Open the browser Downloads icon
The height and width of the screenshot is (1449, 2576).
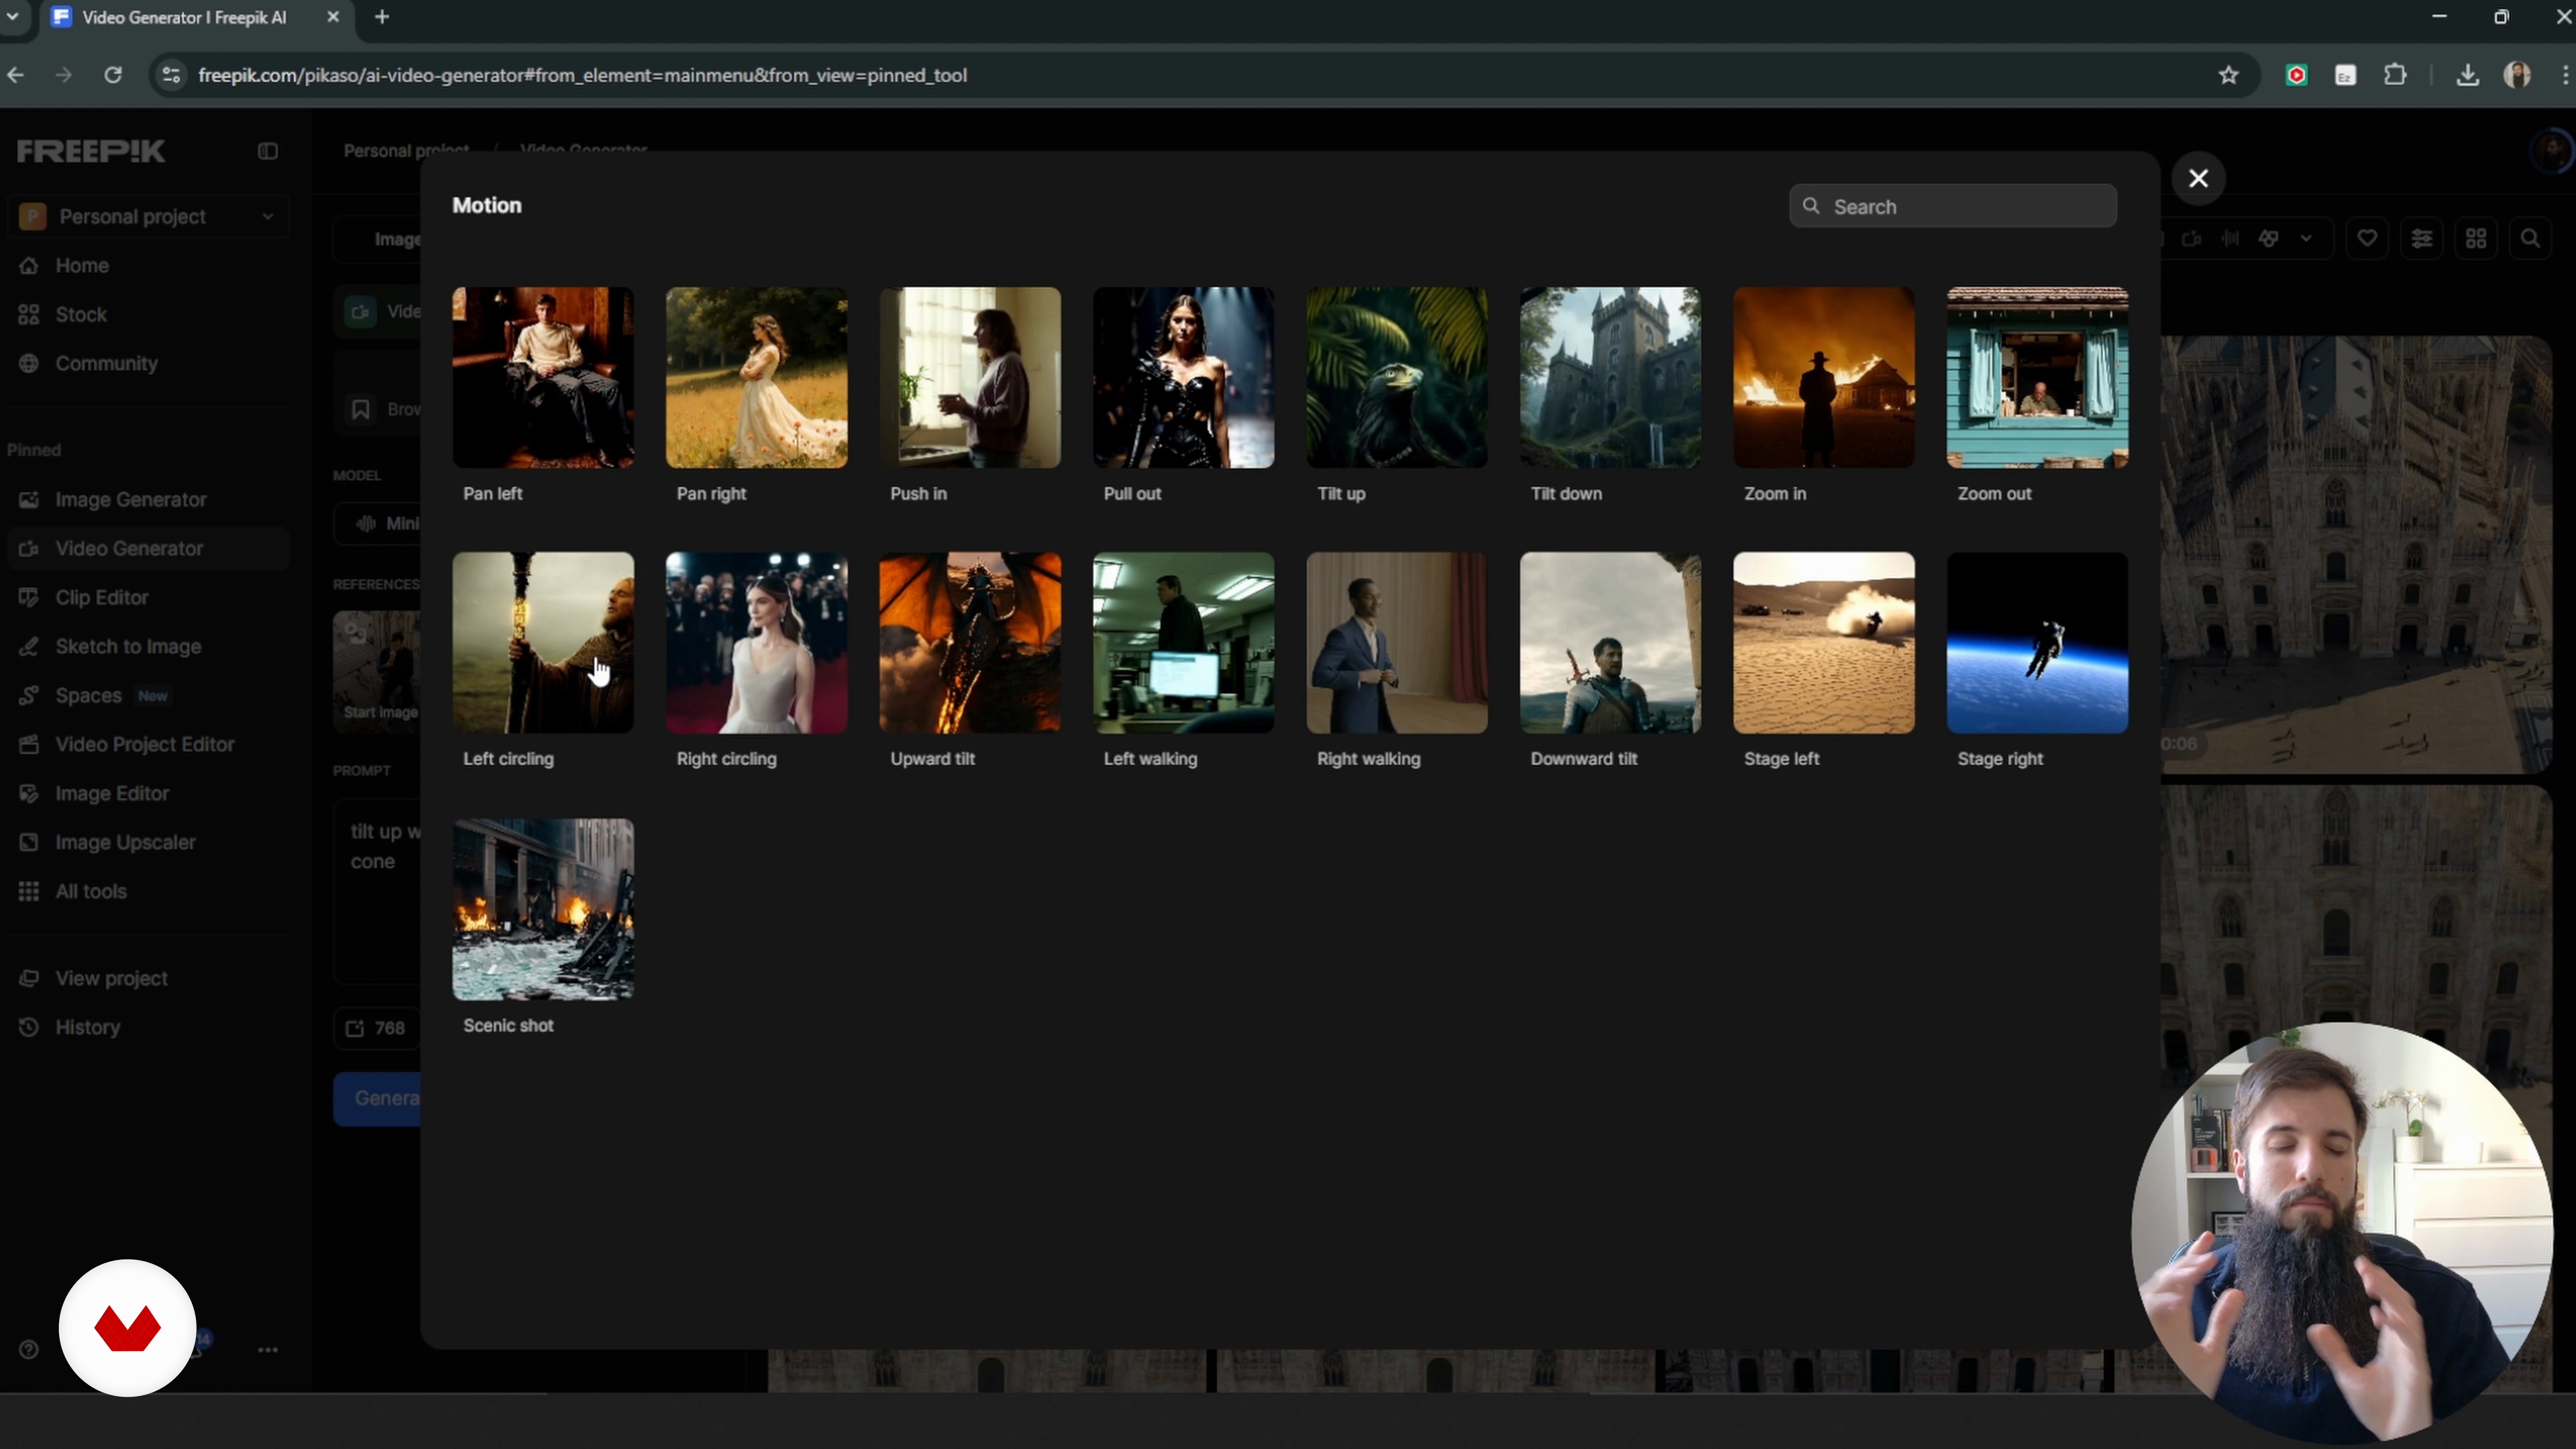tap(2468, 76)
